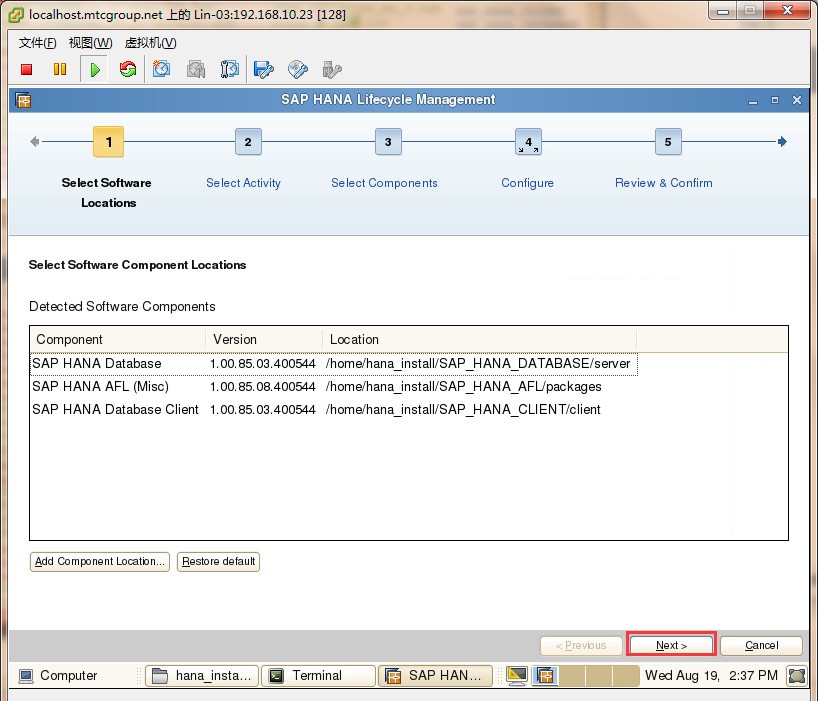818x701 pixels.
Task: Take a snapshot of the VM
Action: (x=162, y=69)
